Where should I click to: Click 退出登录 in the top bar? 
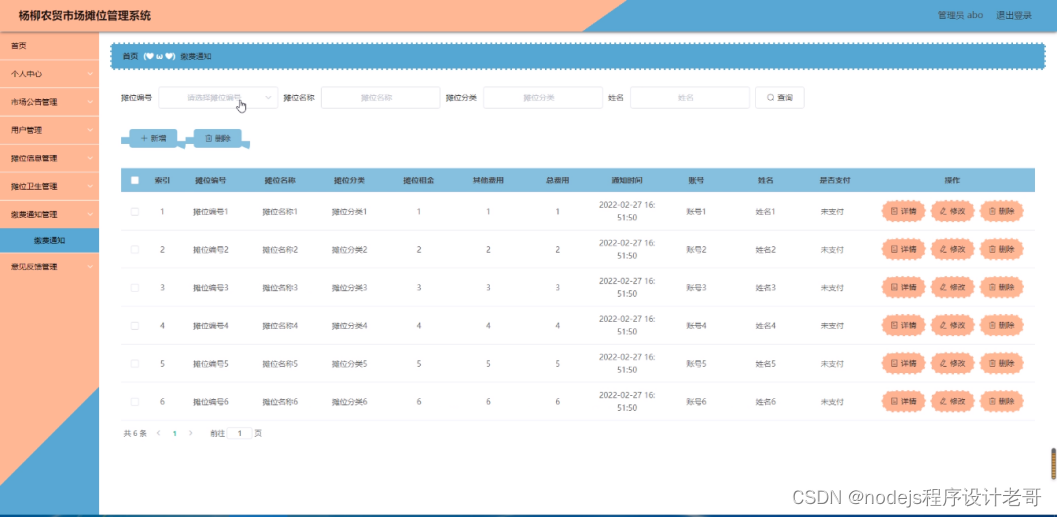(1014, 16)
